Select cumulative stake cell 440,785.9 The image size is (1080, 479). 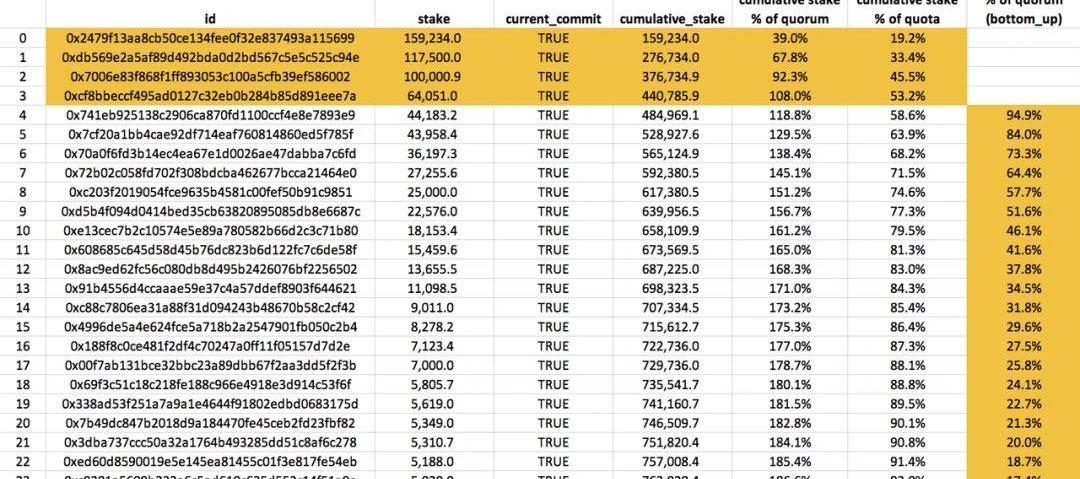[672, 96]
